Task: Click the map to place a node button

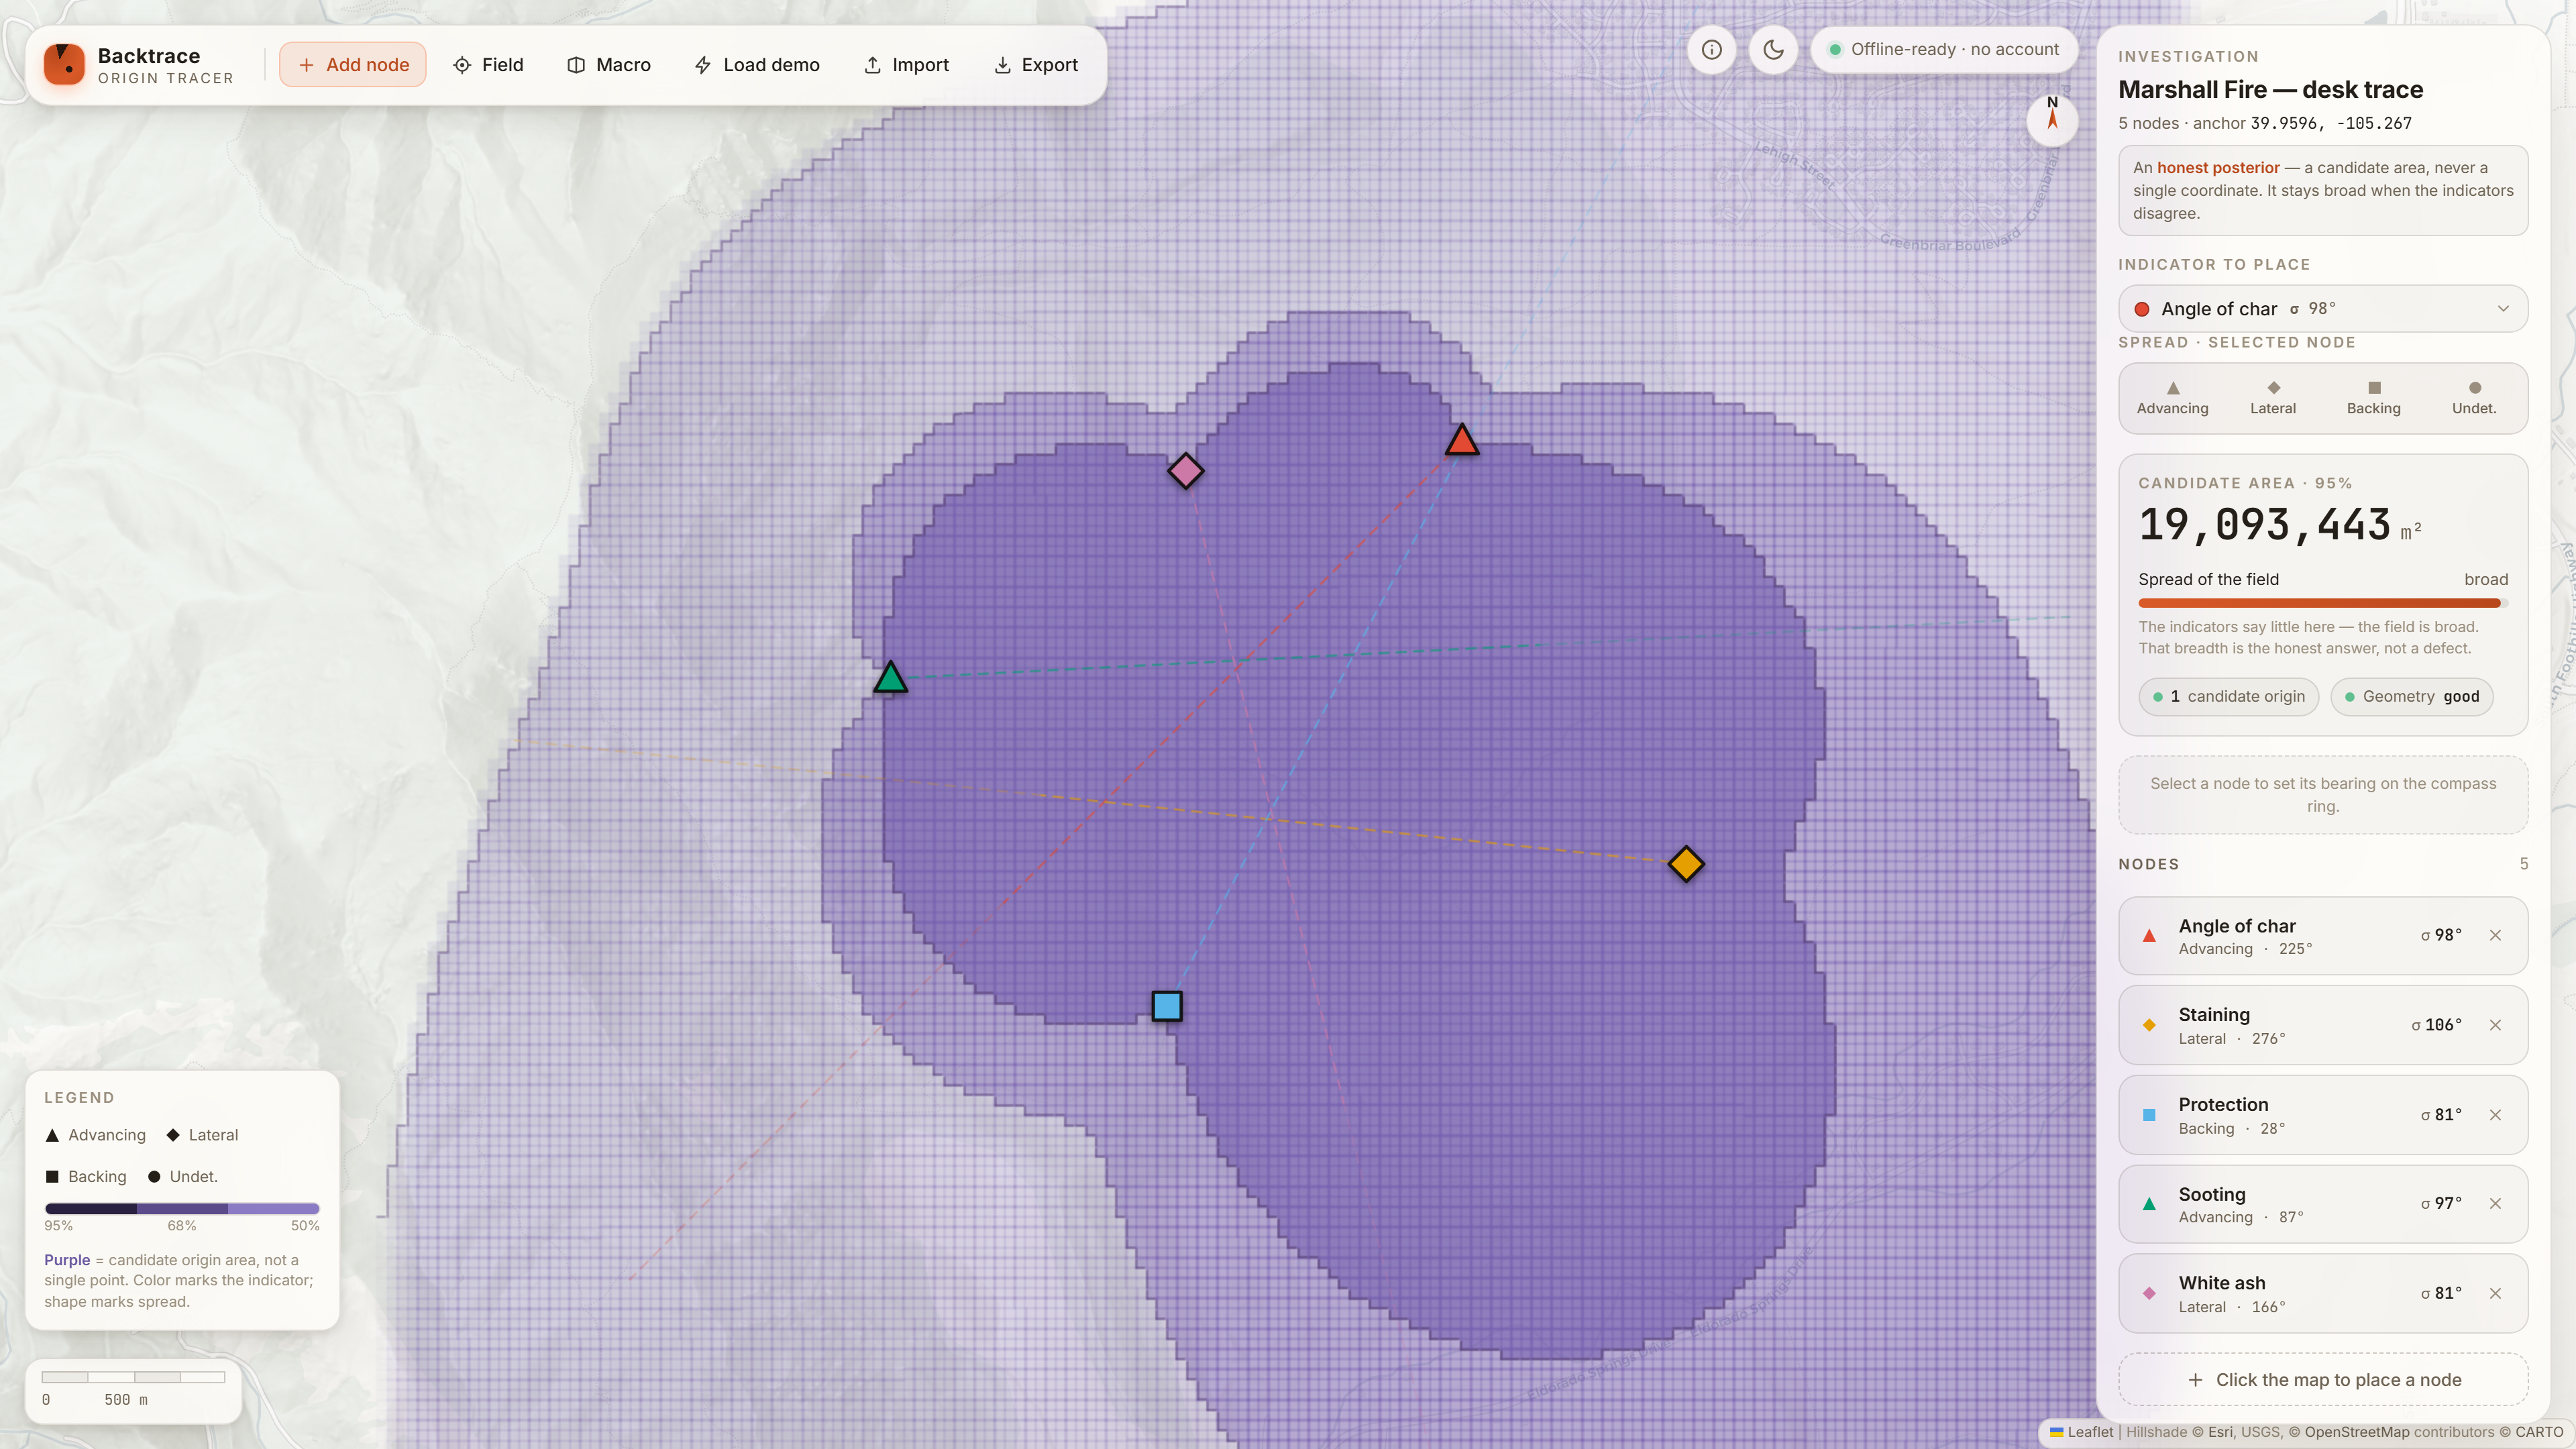Action: (2323, 1380)
